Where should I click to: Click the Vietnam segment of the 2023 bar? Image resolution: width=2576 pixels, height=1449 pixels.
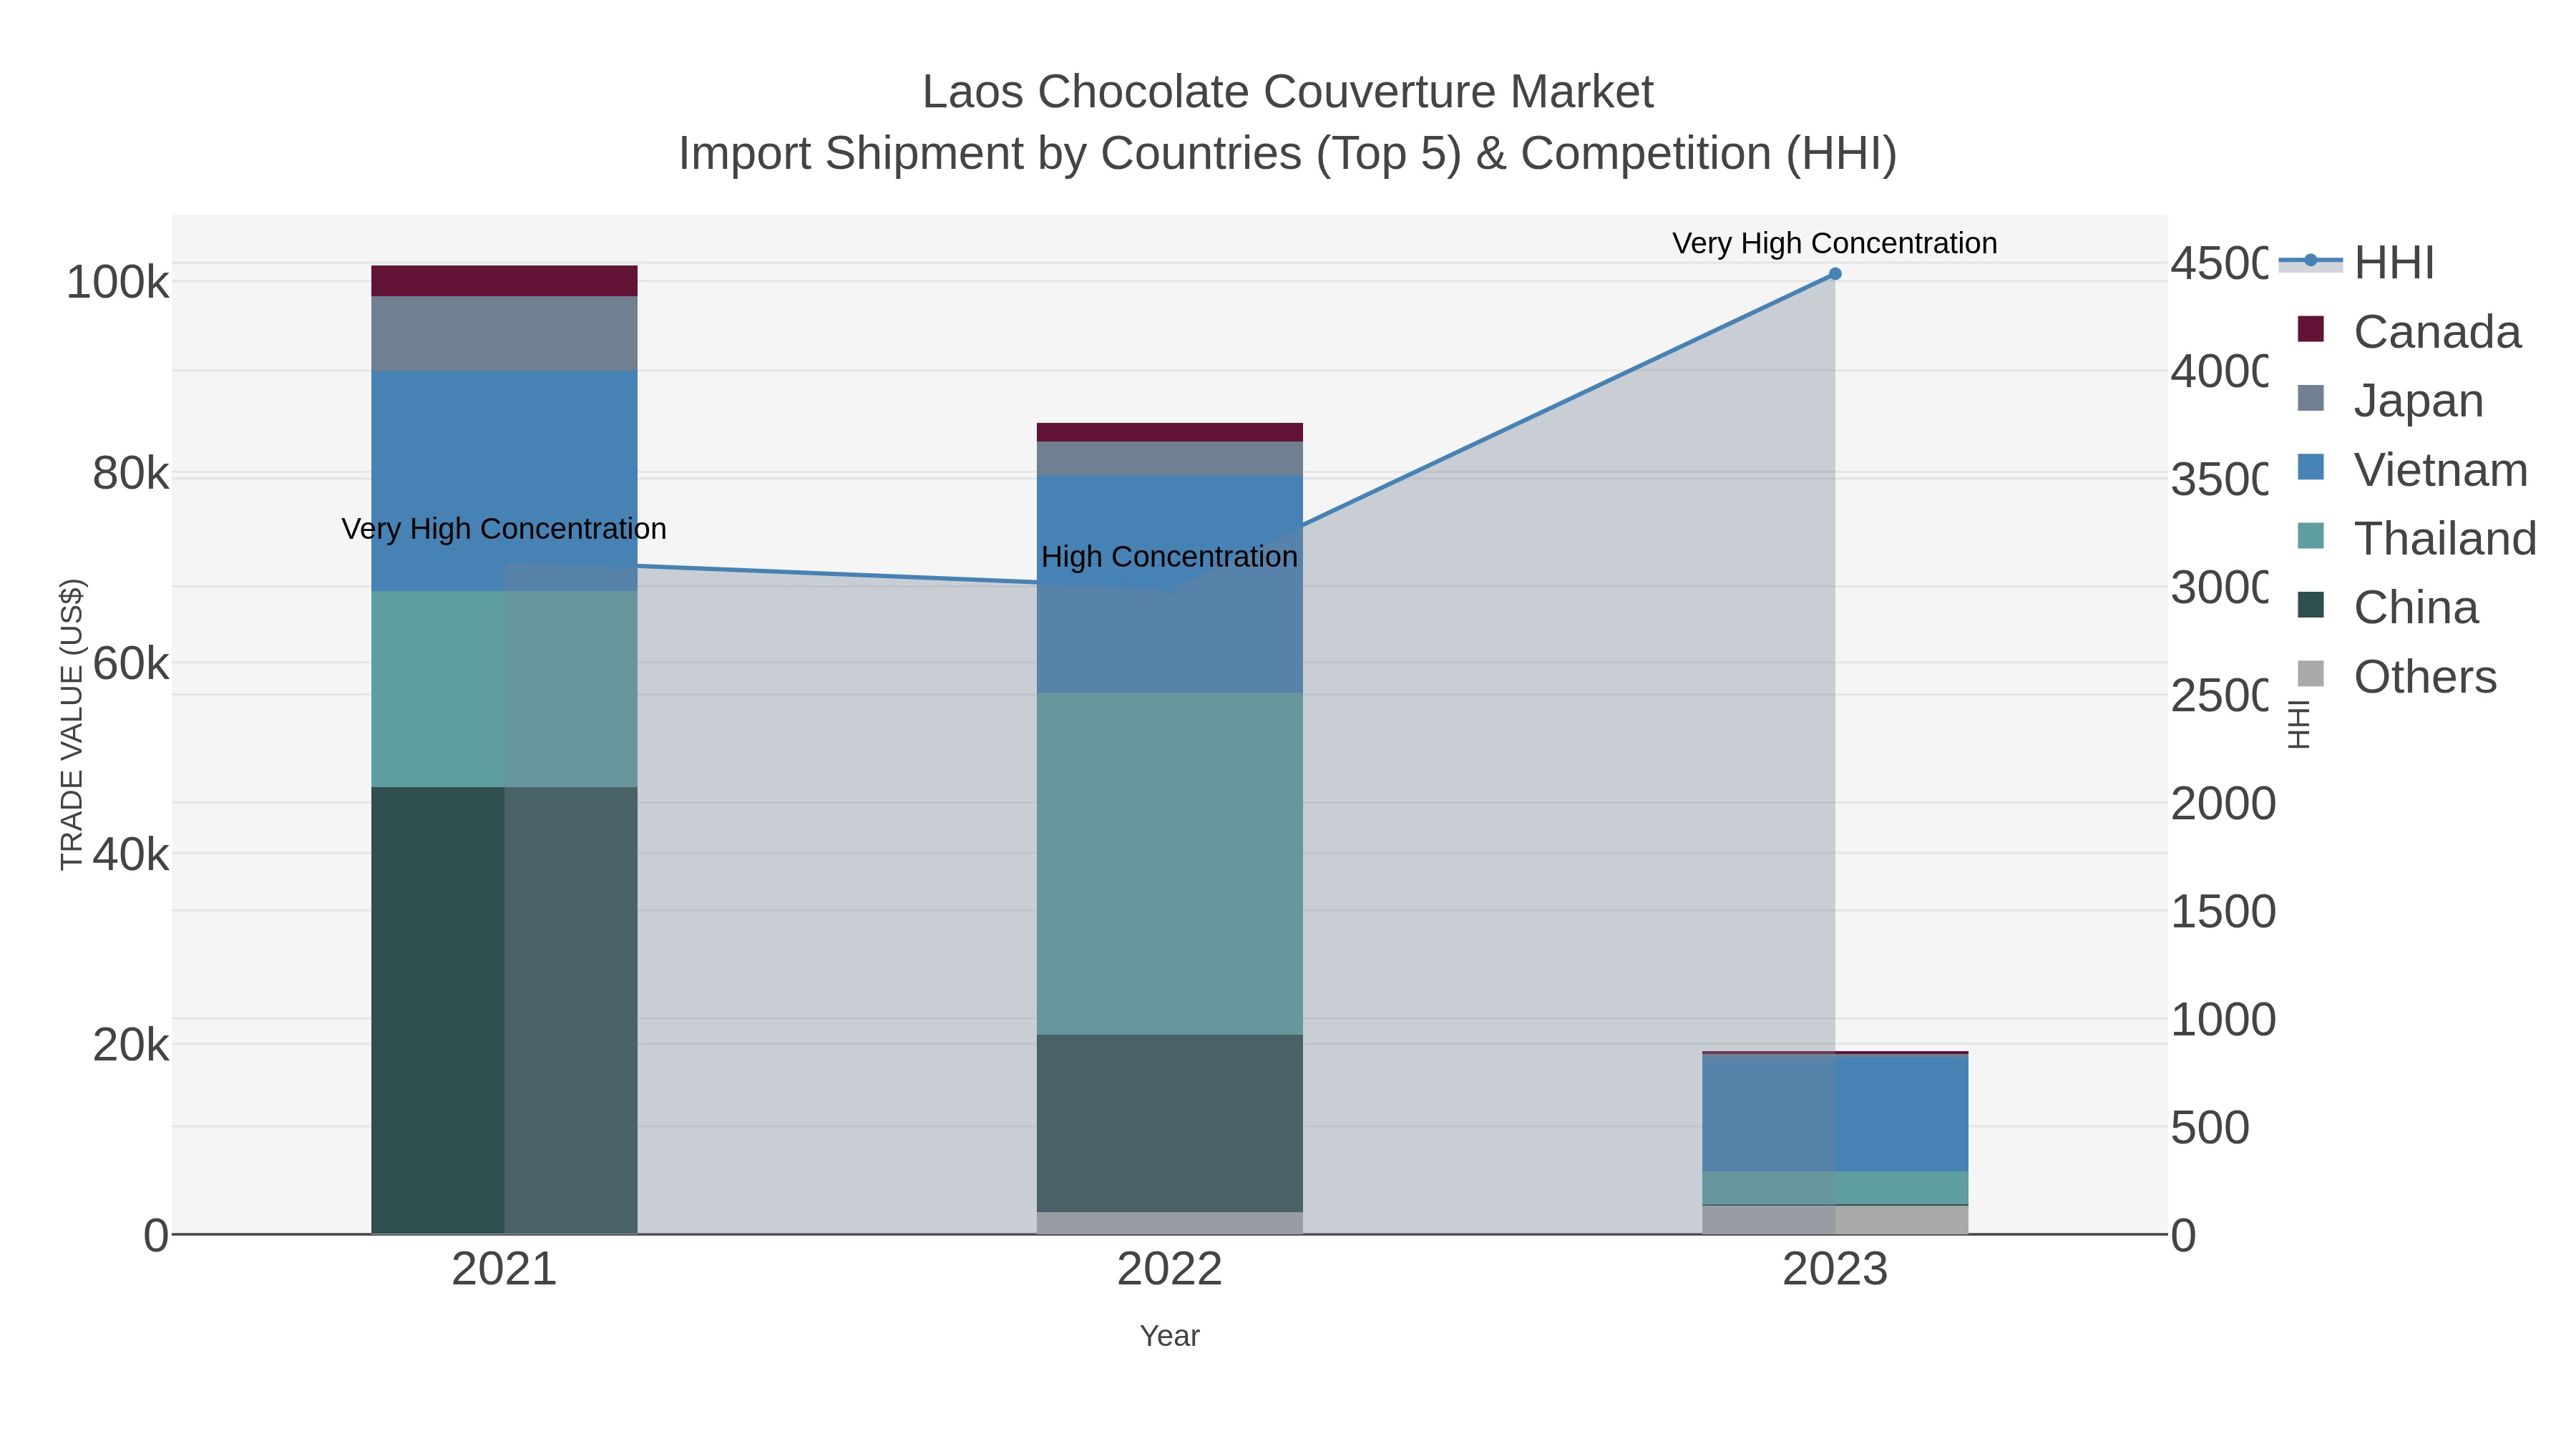[1835, 1113]
